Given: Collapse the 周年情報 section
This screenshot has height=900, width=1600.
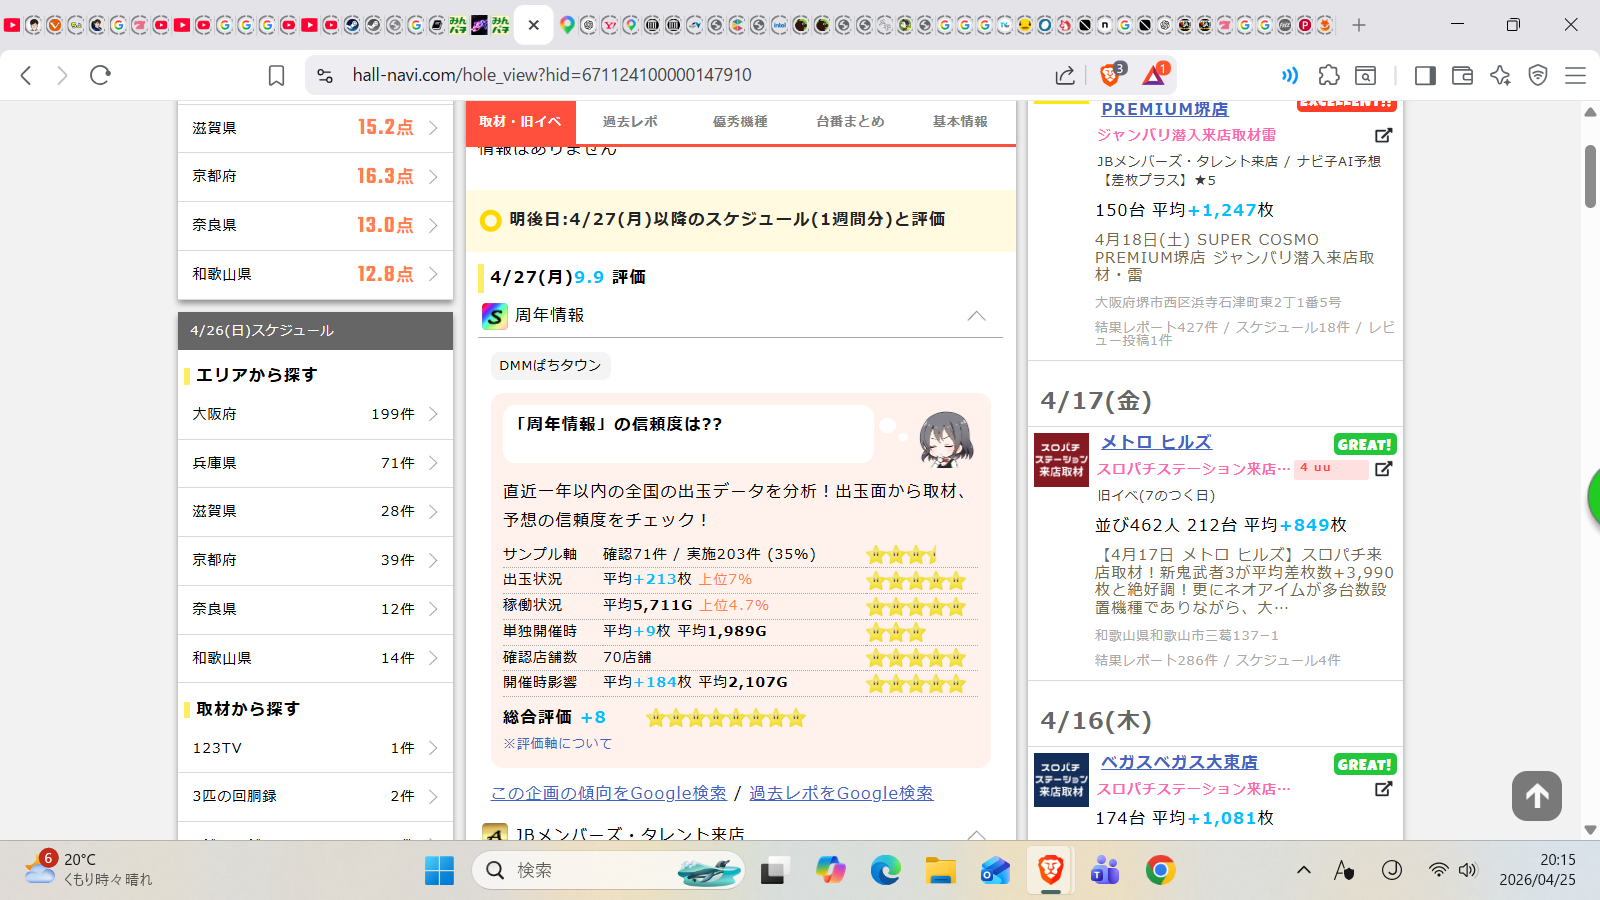Looking at the screenshot, I should [976, 316].
